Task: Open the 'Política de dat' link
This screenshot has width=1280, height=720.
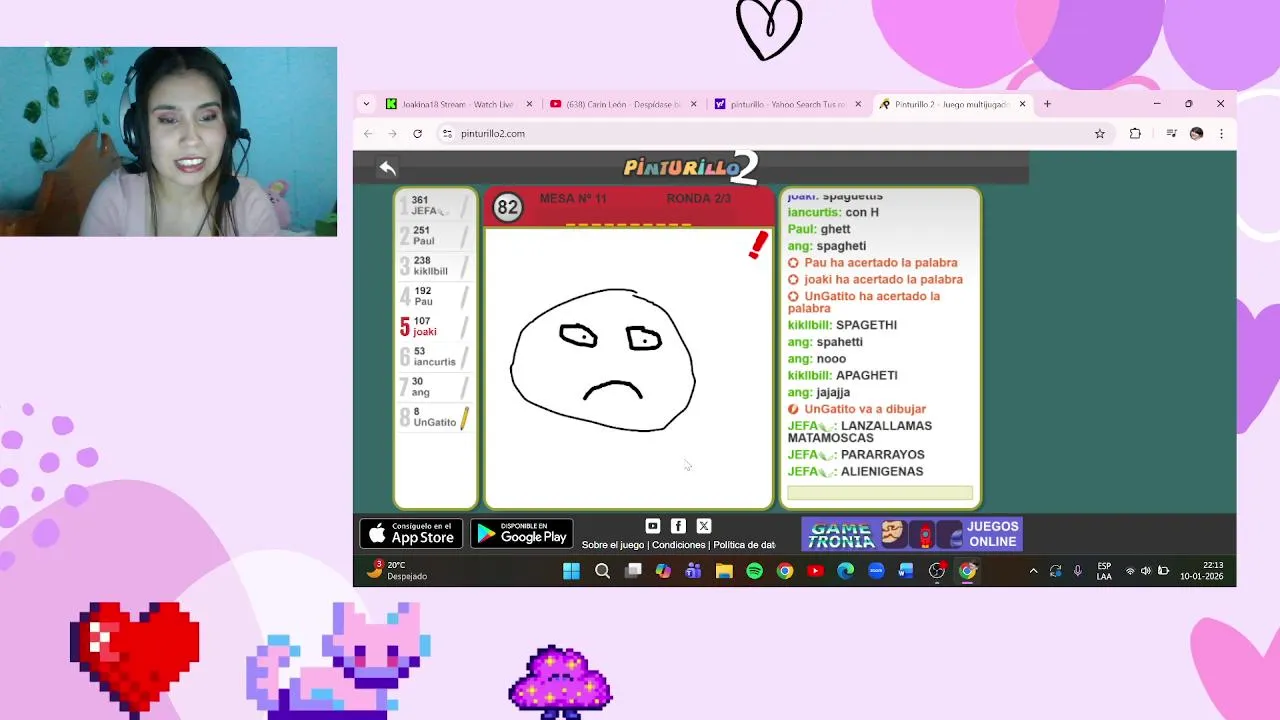Action: 745,545
